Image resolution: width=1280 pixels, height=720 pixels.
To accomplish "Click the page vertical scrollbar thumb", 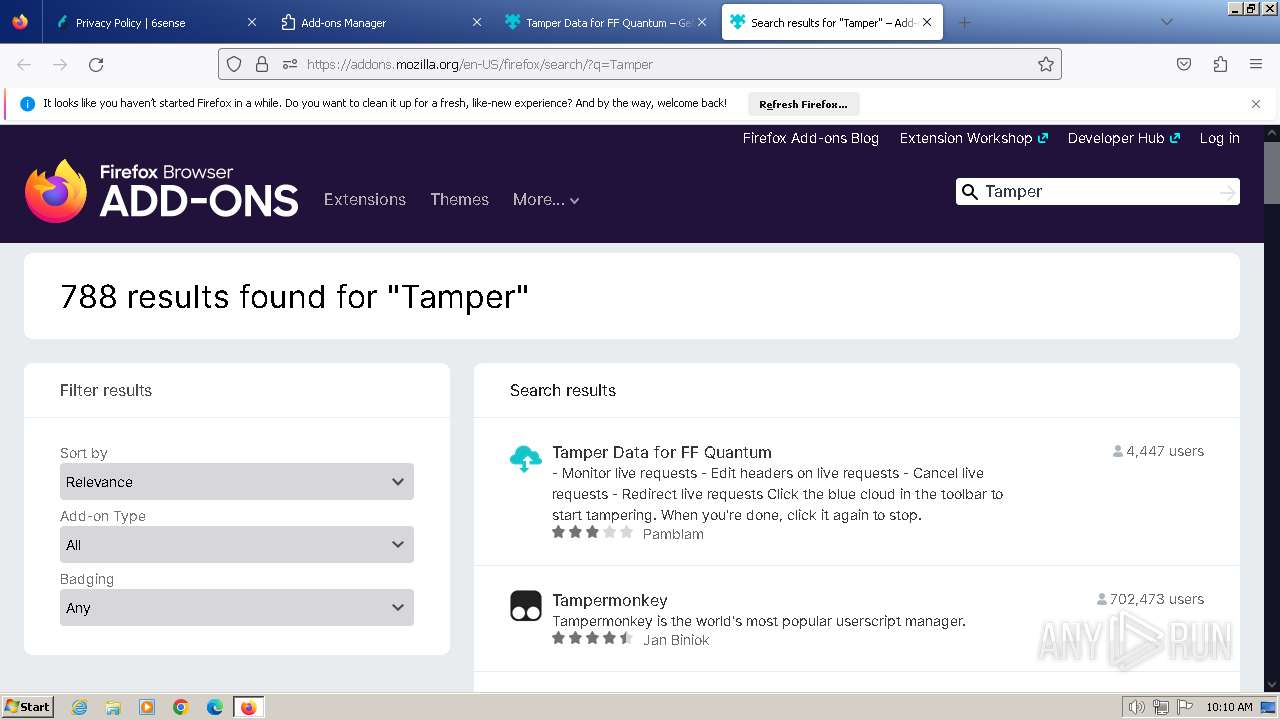I will pos(1271,172).
